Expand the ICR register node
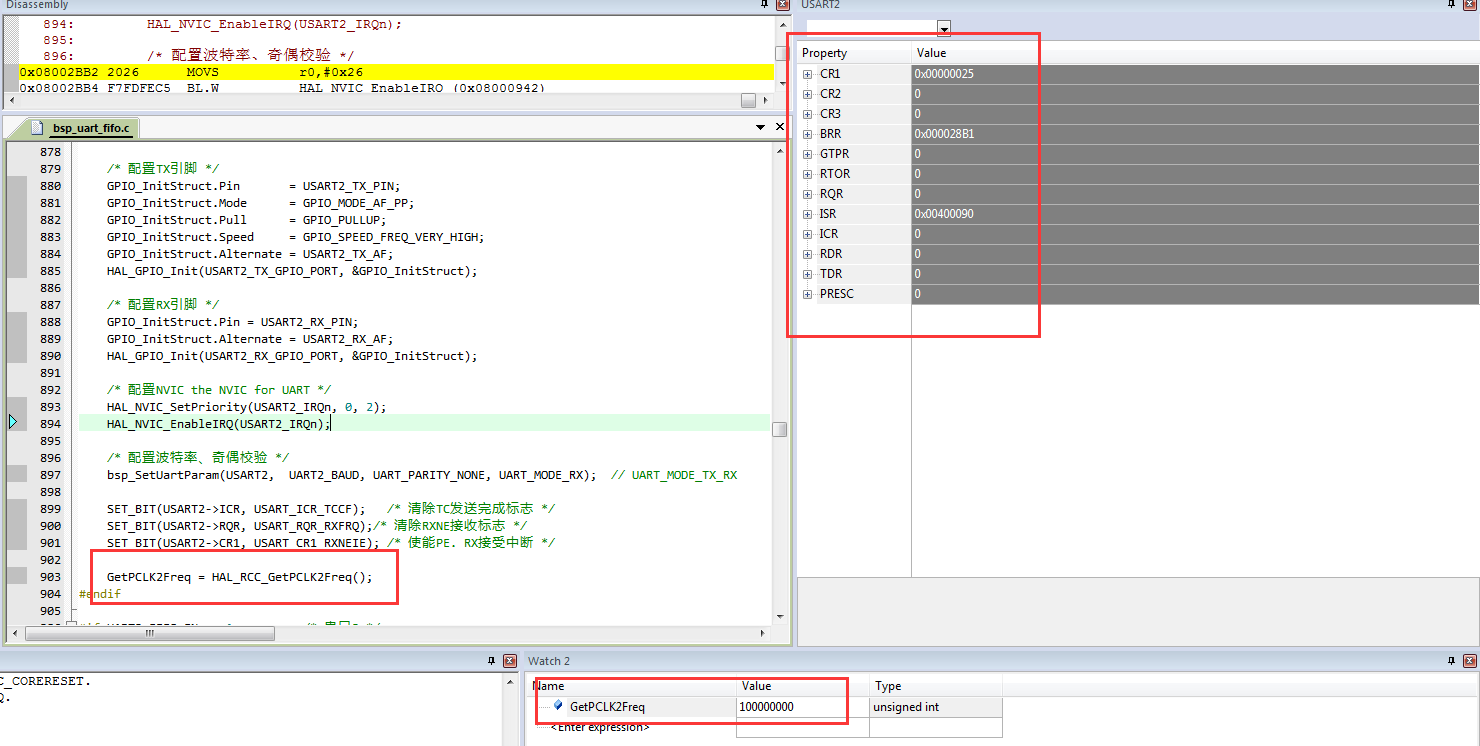Image resolution: width=1480 pixels, height=746 pixels. [808, 234]
